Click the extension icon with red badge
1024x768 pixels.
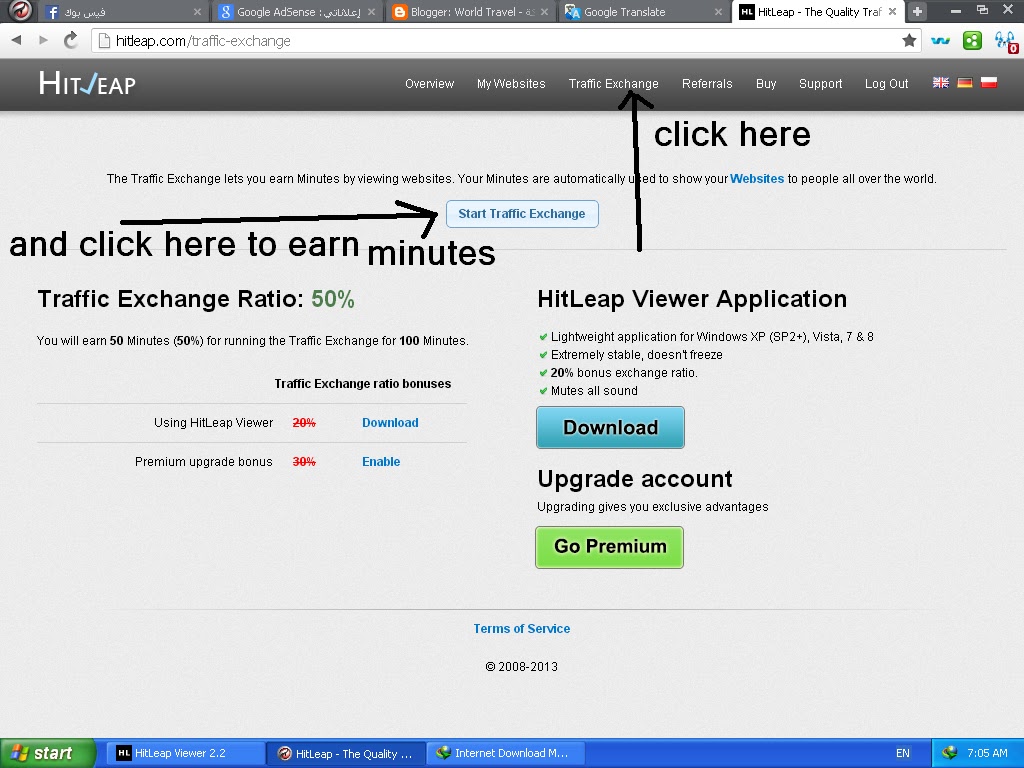pos(1006,42)
